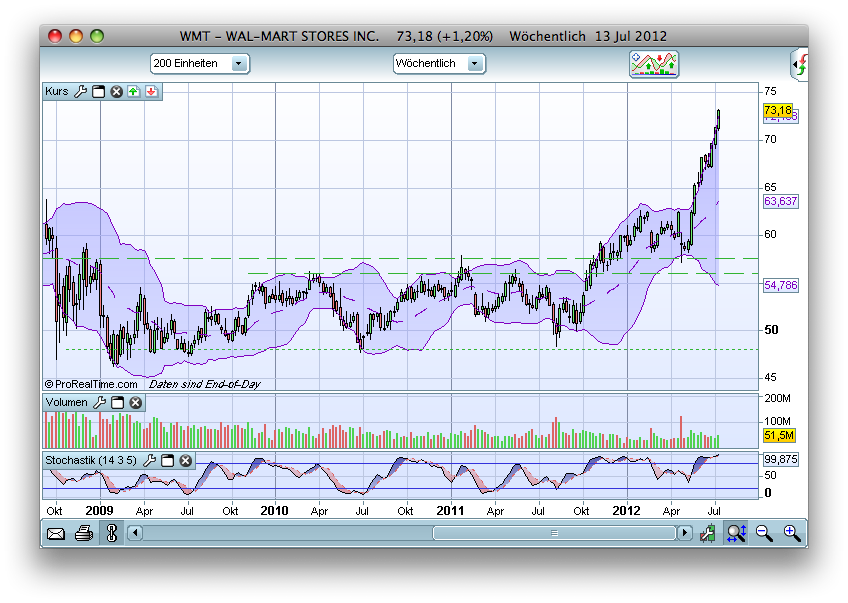This screenshot has height=603, width=848.
Task: Click the 63,637 Bollinger middle value label
Action: pos(781,201)
